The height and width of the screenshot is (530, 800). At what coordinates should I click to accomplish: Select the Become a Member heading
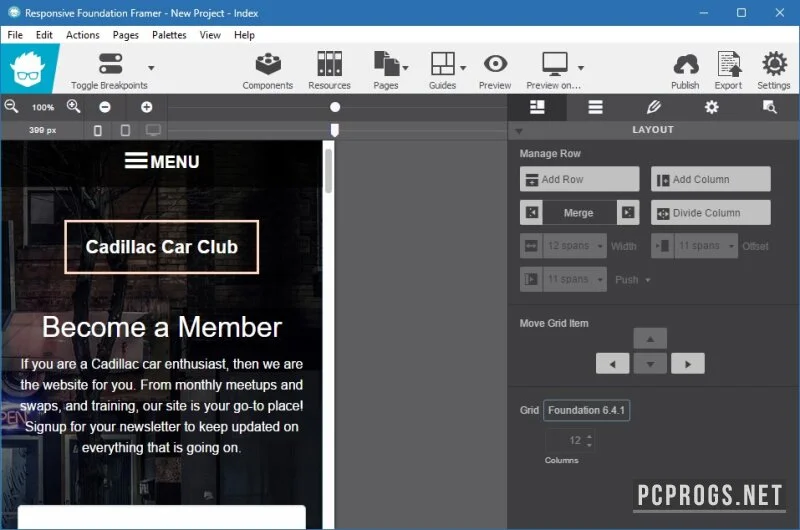(x=162, y=327)
